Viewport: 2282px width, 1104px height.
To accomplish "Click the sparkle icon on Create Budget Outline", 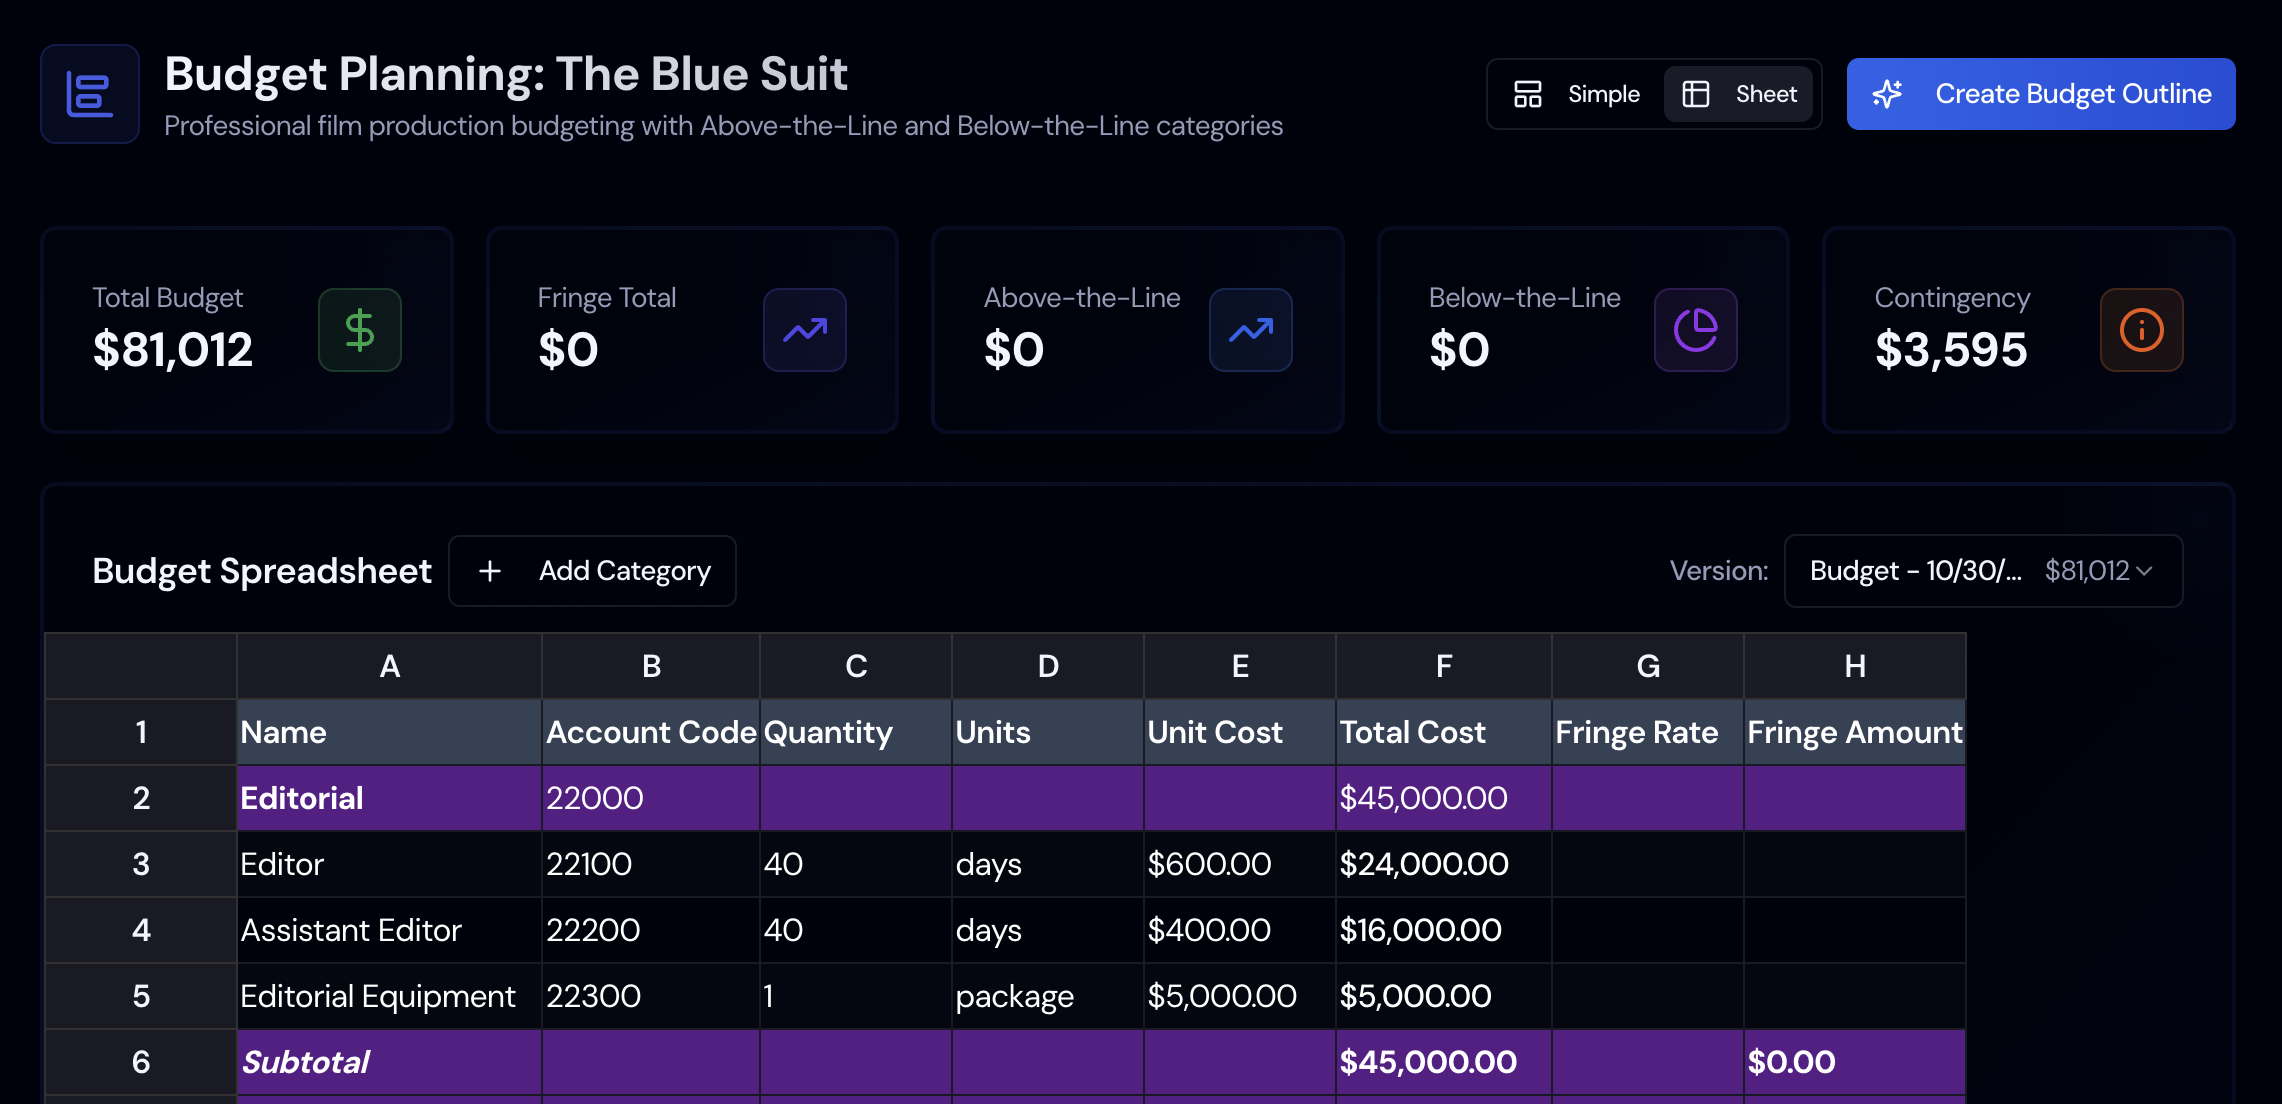I will tap(1887, 94).
